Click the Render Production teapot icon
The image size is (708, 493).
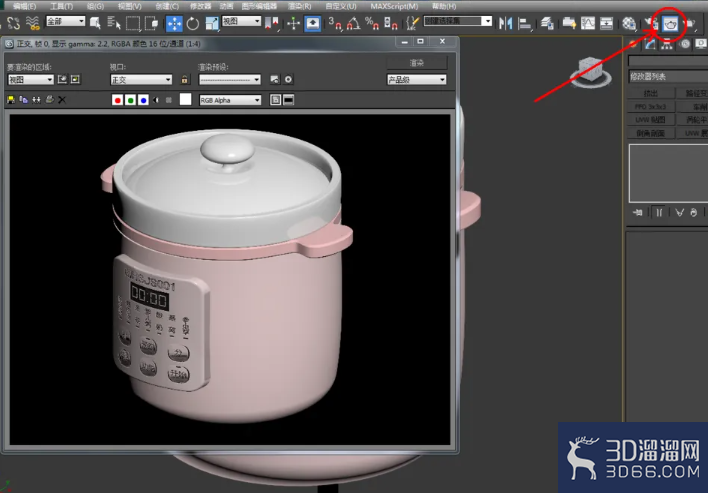689,23
